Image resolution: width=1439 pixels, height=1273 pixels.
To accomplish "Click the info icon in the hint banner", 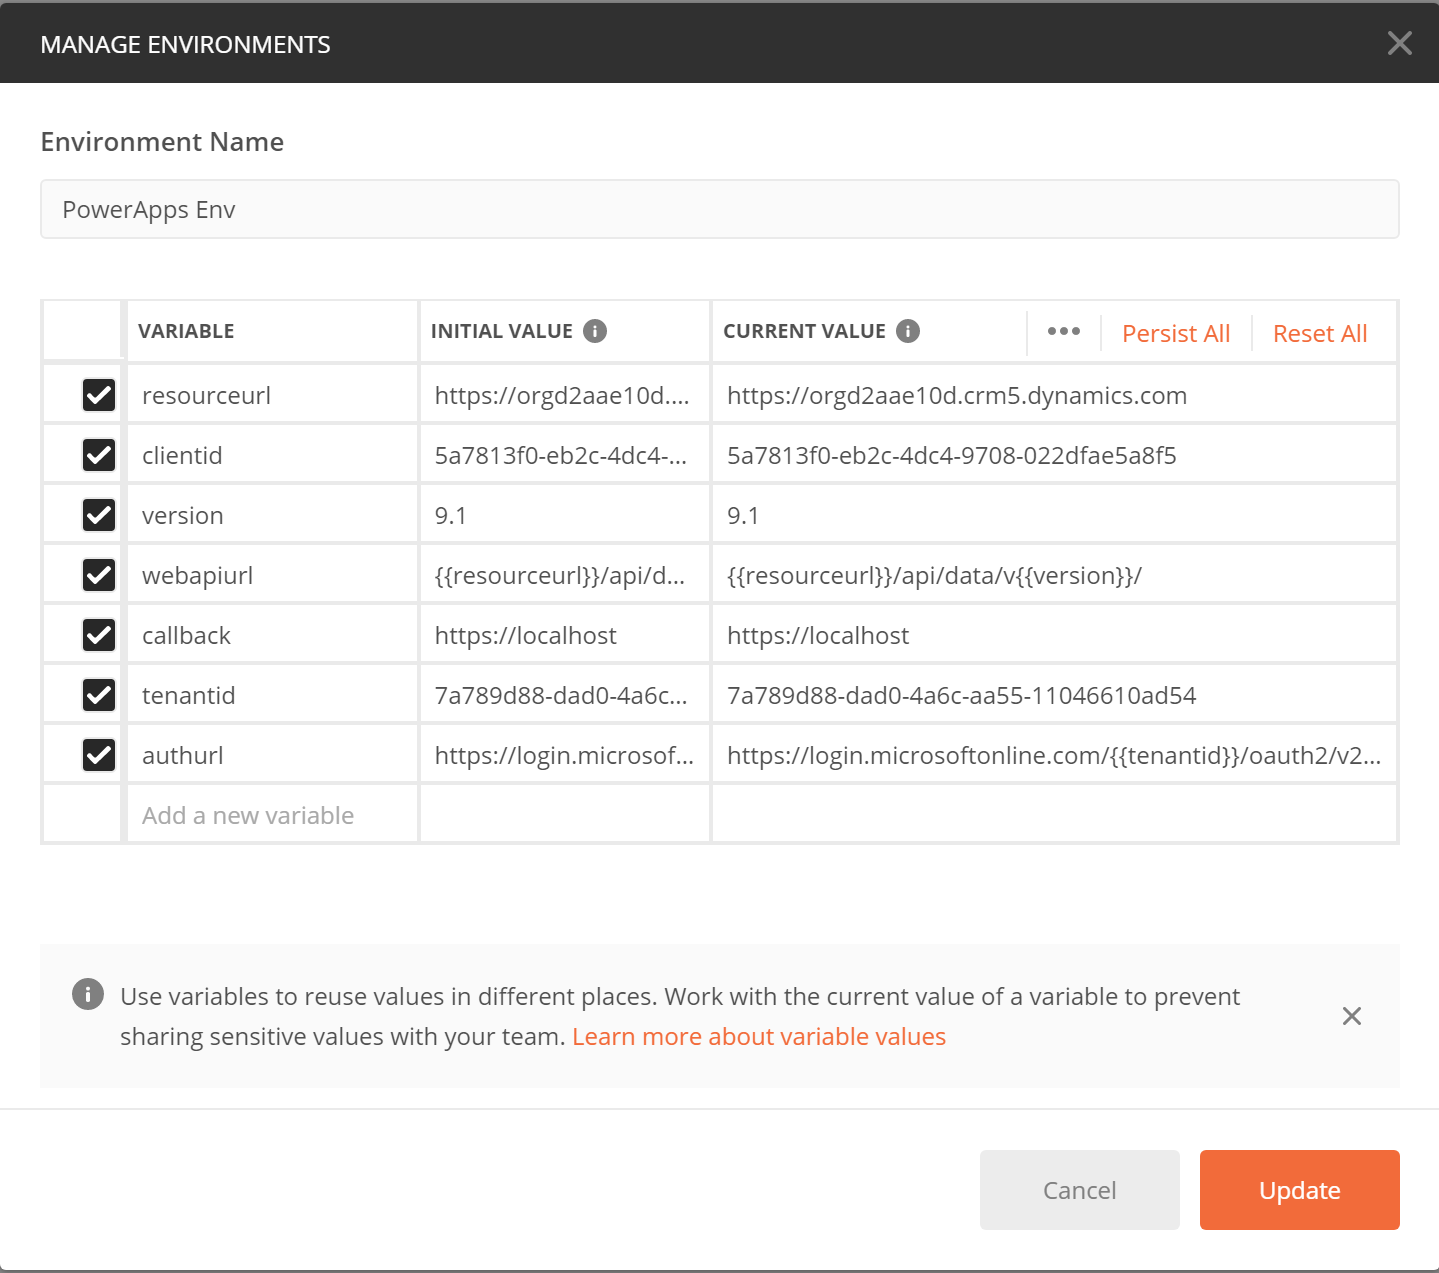I will tap(88, 994).
